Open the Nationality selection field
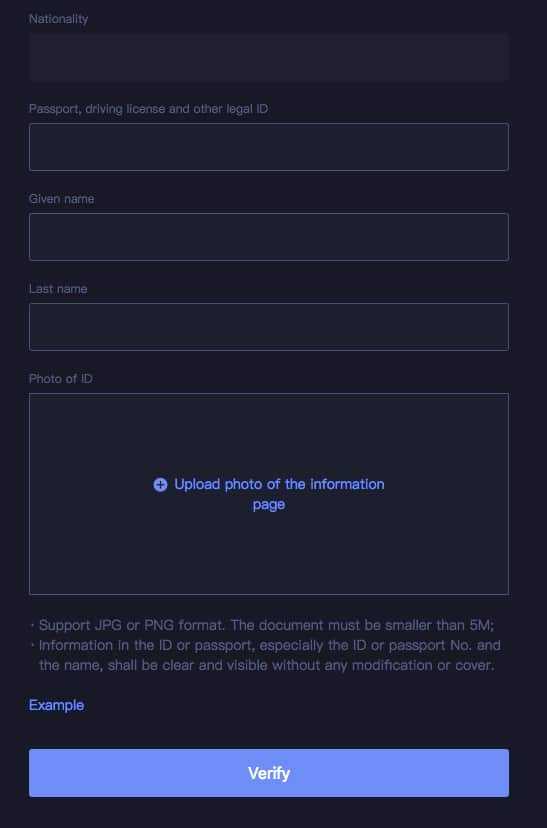547x828 pixels. click(269, 57)
